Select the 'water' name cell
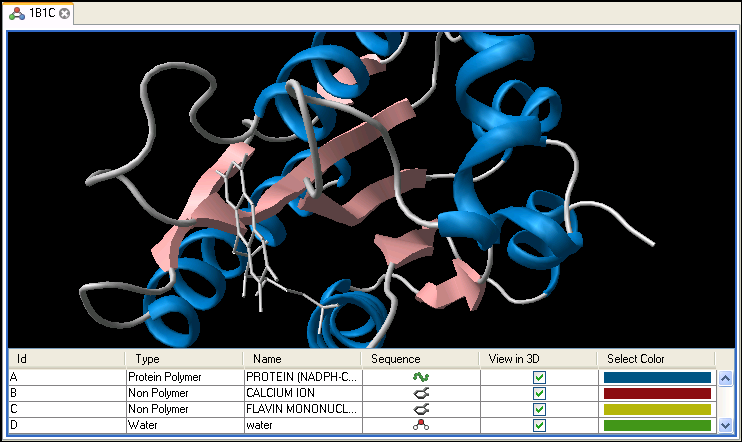 coord(303,425)
